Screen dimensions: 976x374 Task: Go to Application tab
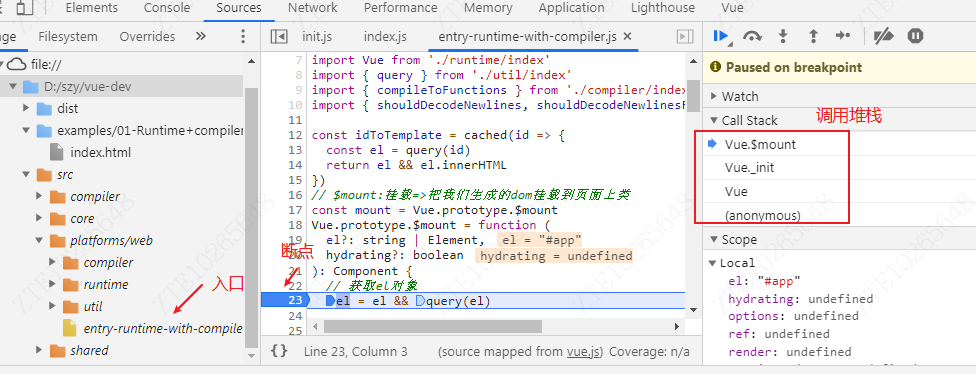coord(571,8)
